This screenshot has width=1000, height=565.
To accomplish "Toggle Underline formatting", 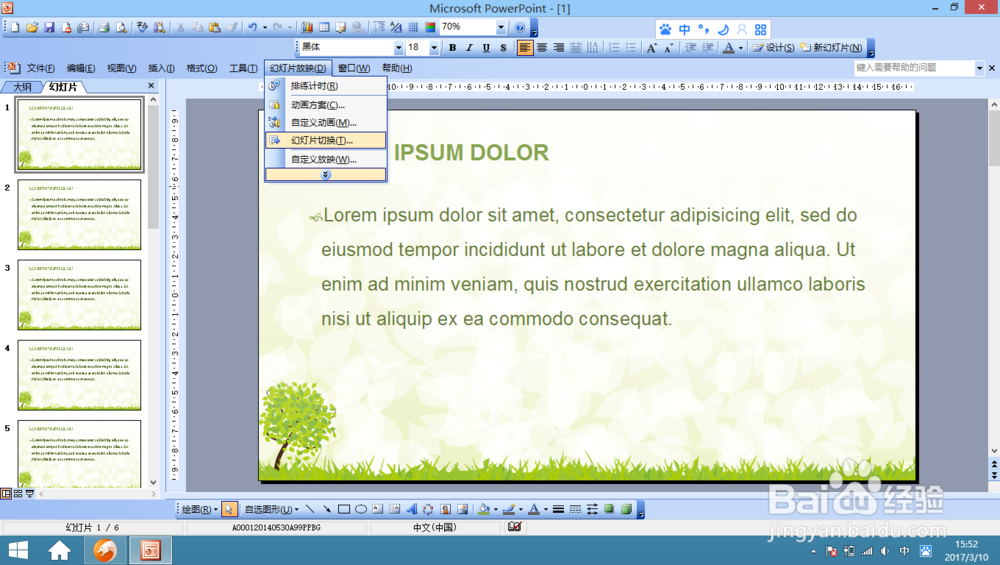I will pyautogui.click(x=486, y=48).
